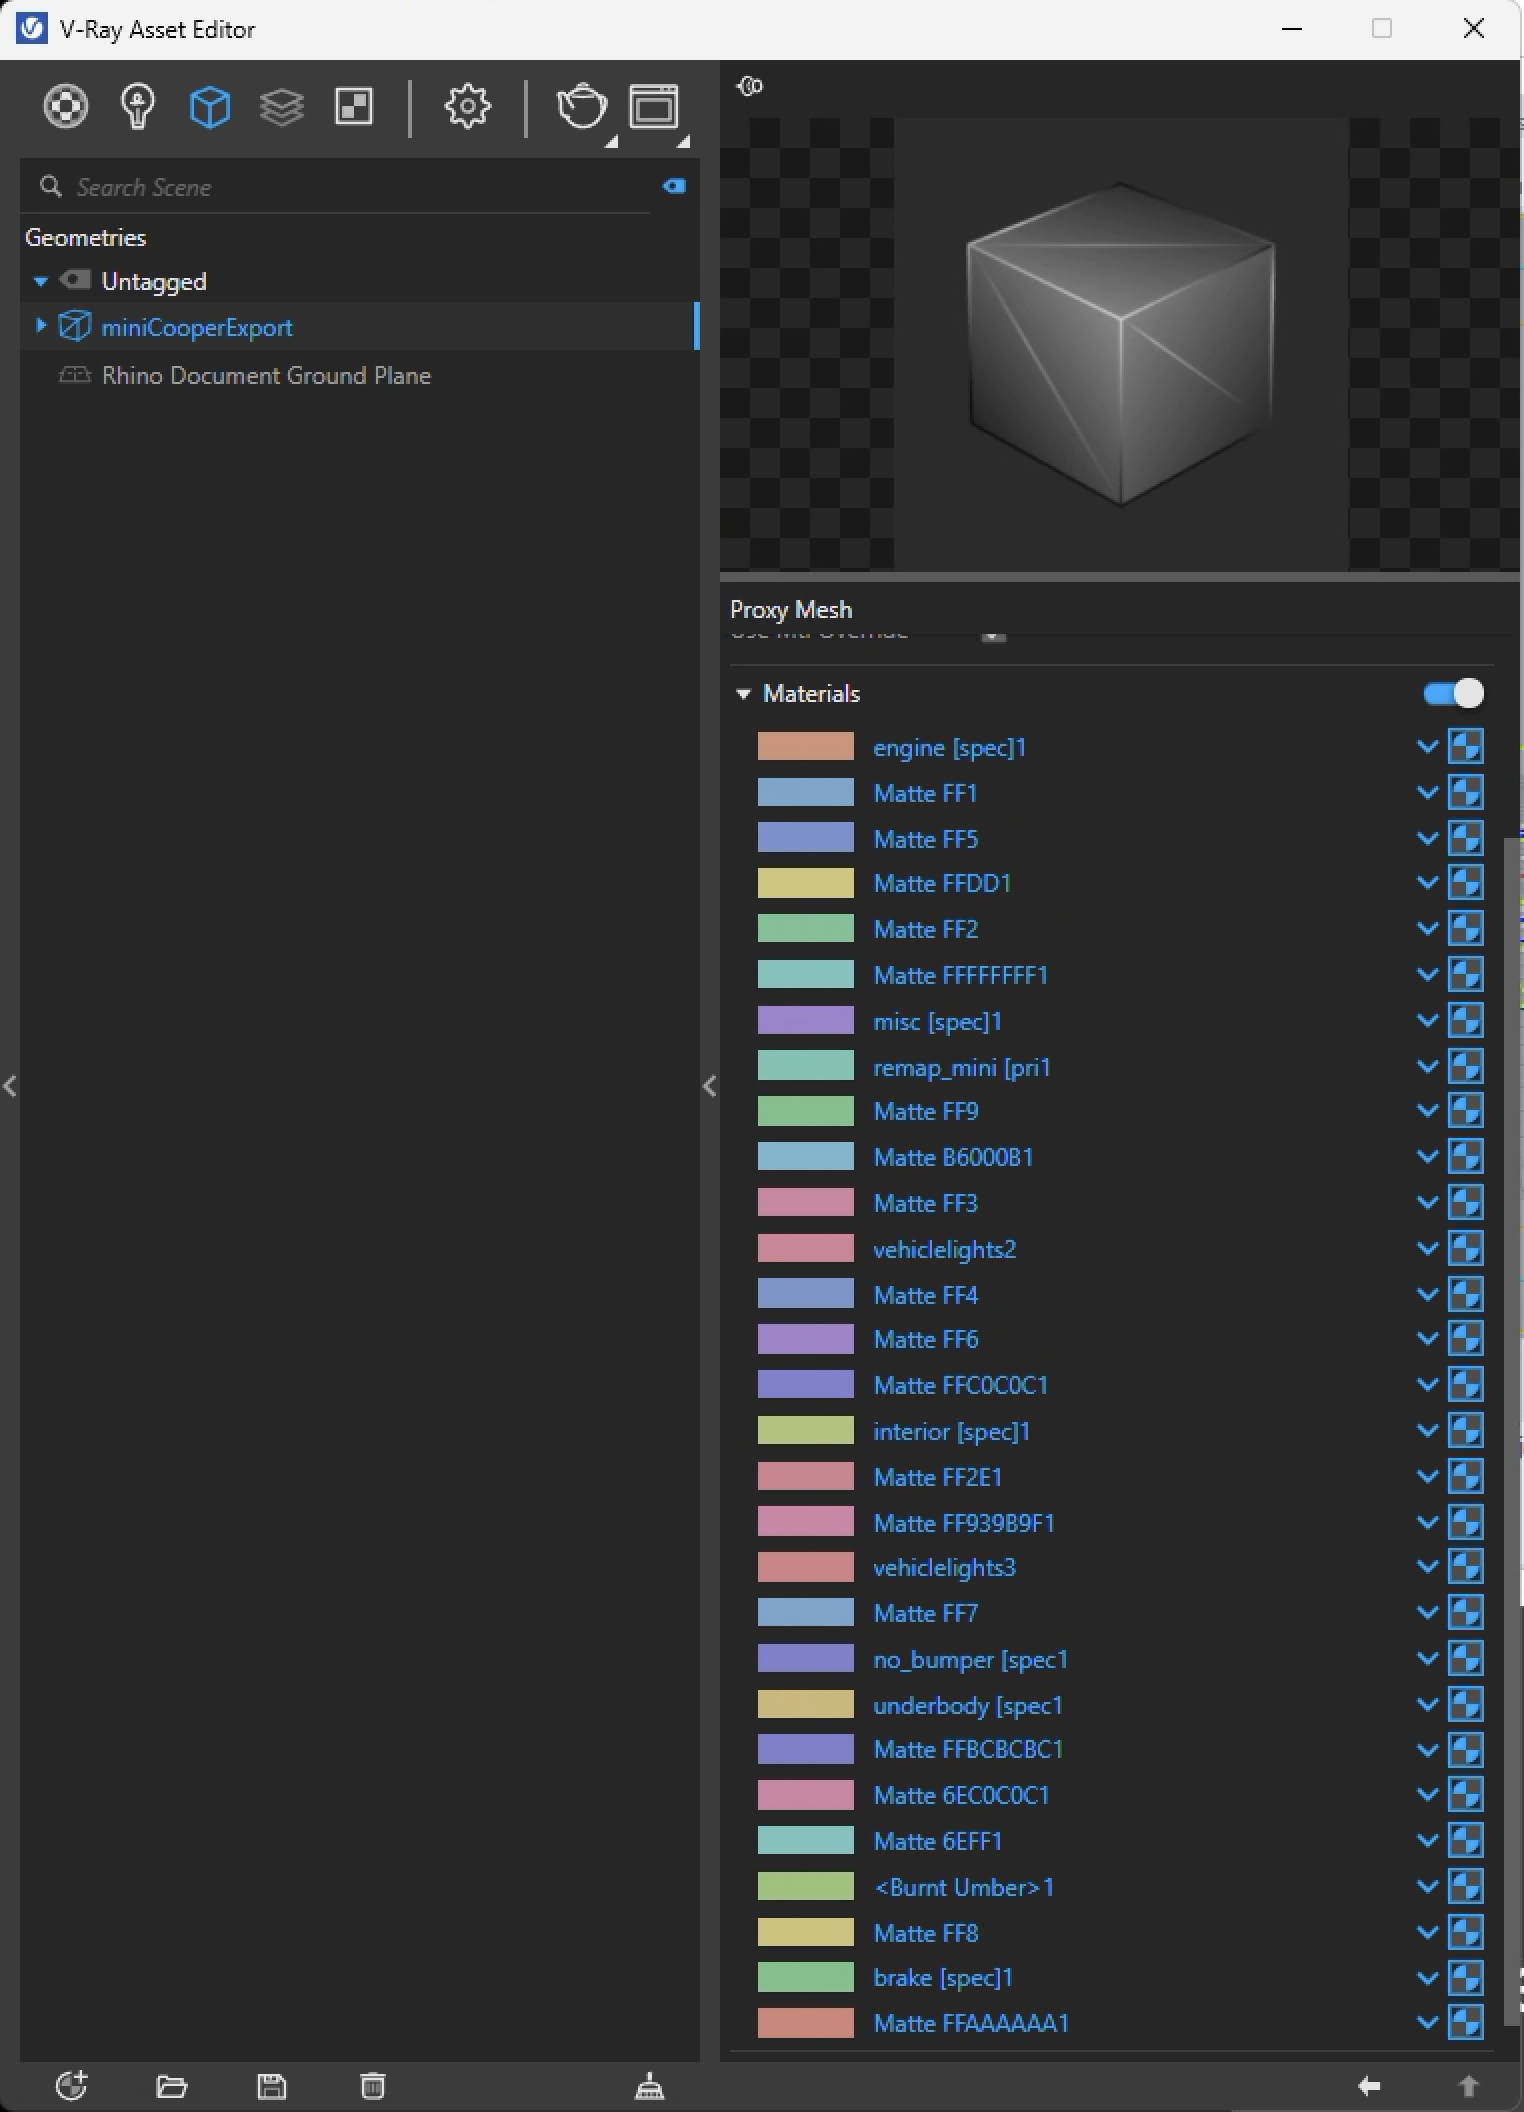Open dropdown for Matte FF3
This screenshot has height=2112, width=1524.
pyautogui.click(x=1428, y=1202)
